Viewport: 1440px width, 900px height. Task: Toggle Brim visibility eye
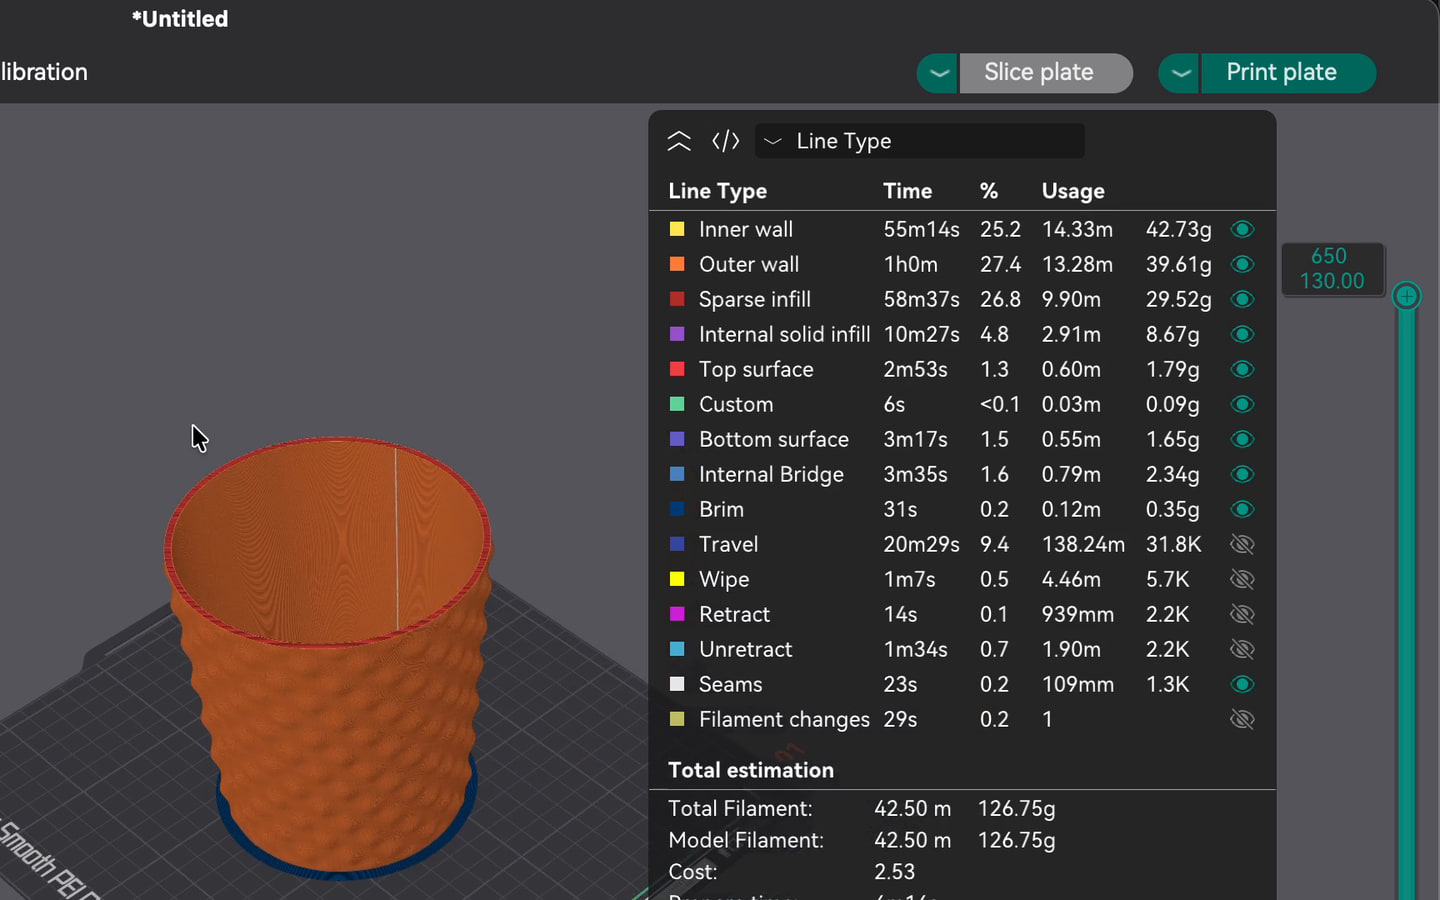click(x=1242, y=509)
